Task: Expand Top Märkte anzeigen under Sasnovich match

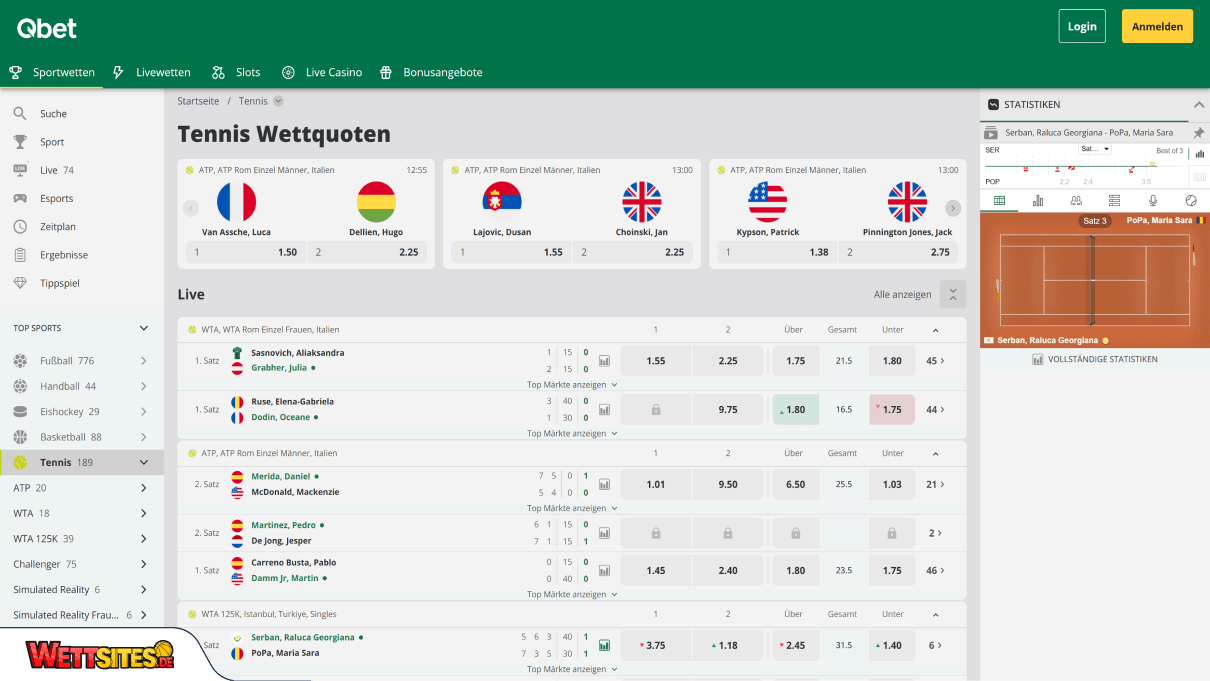Action: [572, 384]
